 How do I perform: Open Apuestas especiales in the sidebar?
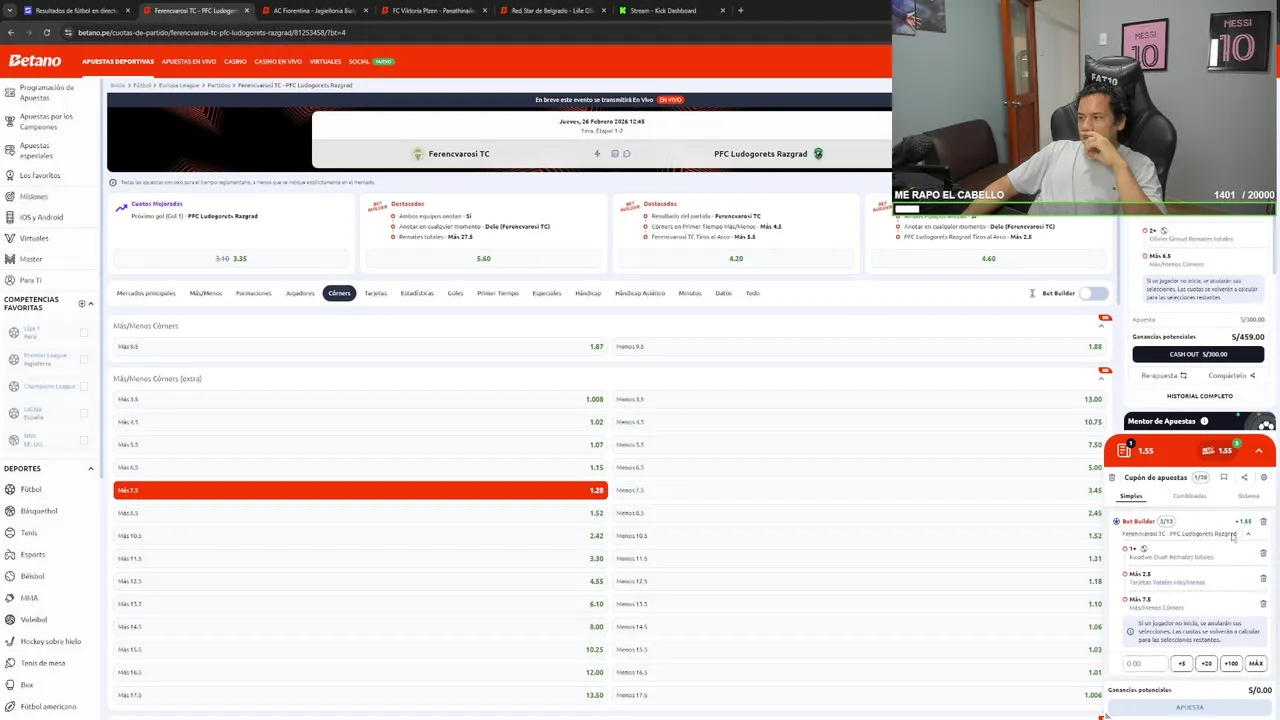coord(36,150)
